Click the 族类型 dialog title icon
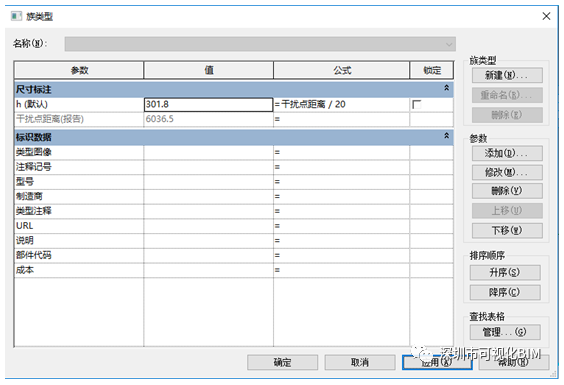 point(16,16)
